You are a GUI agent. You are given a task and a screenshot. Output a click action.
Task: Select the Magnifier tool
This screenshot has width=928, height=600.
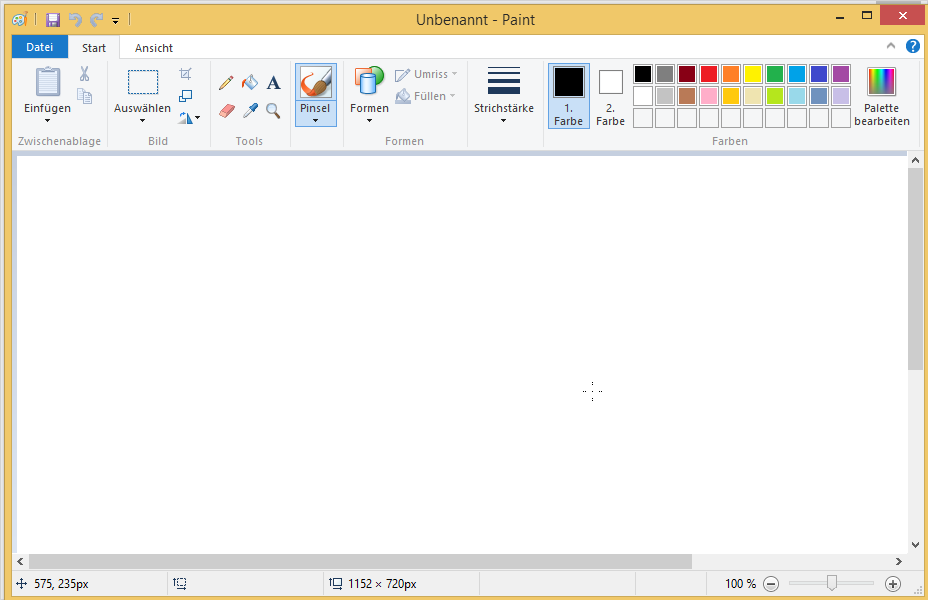click(273, 110)
